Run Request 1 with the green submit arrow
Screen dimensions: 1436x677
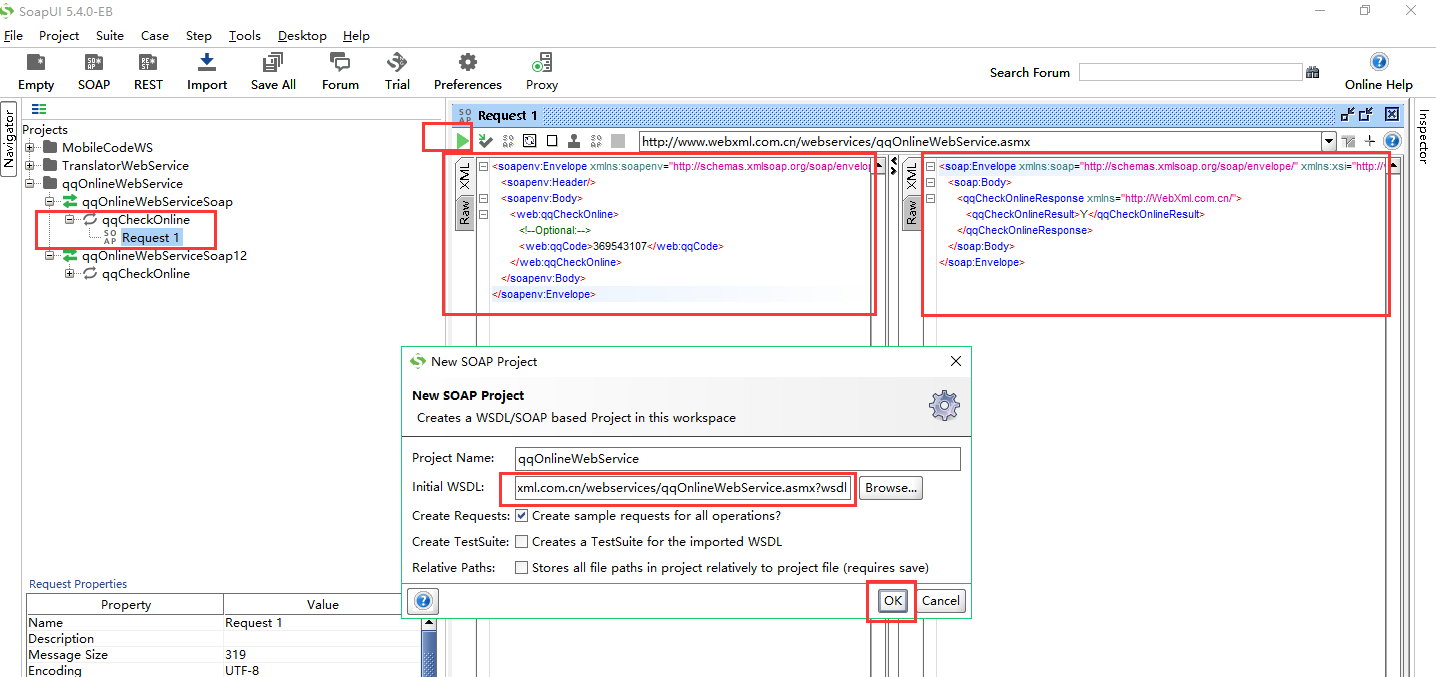coord(462,140)
